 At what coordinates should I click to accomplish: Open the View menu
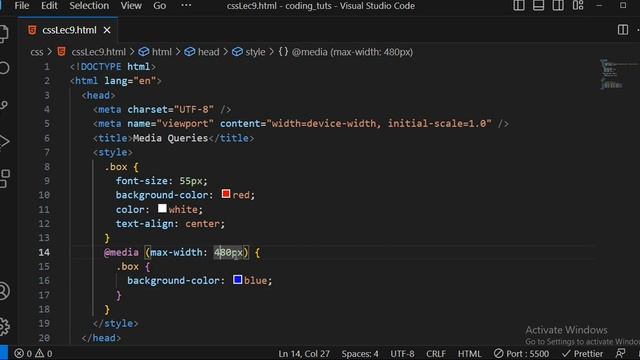131,6
